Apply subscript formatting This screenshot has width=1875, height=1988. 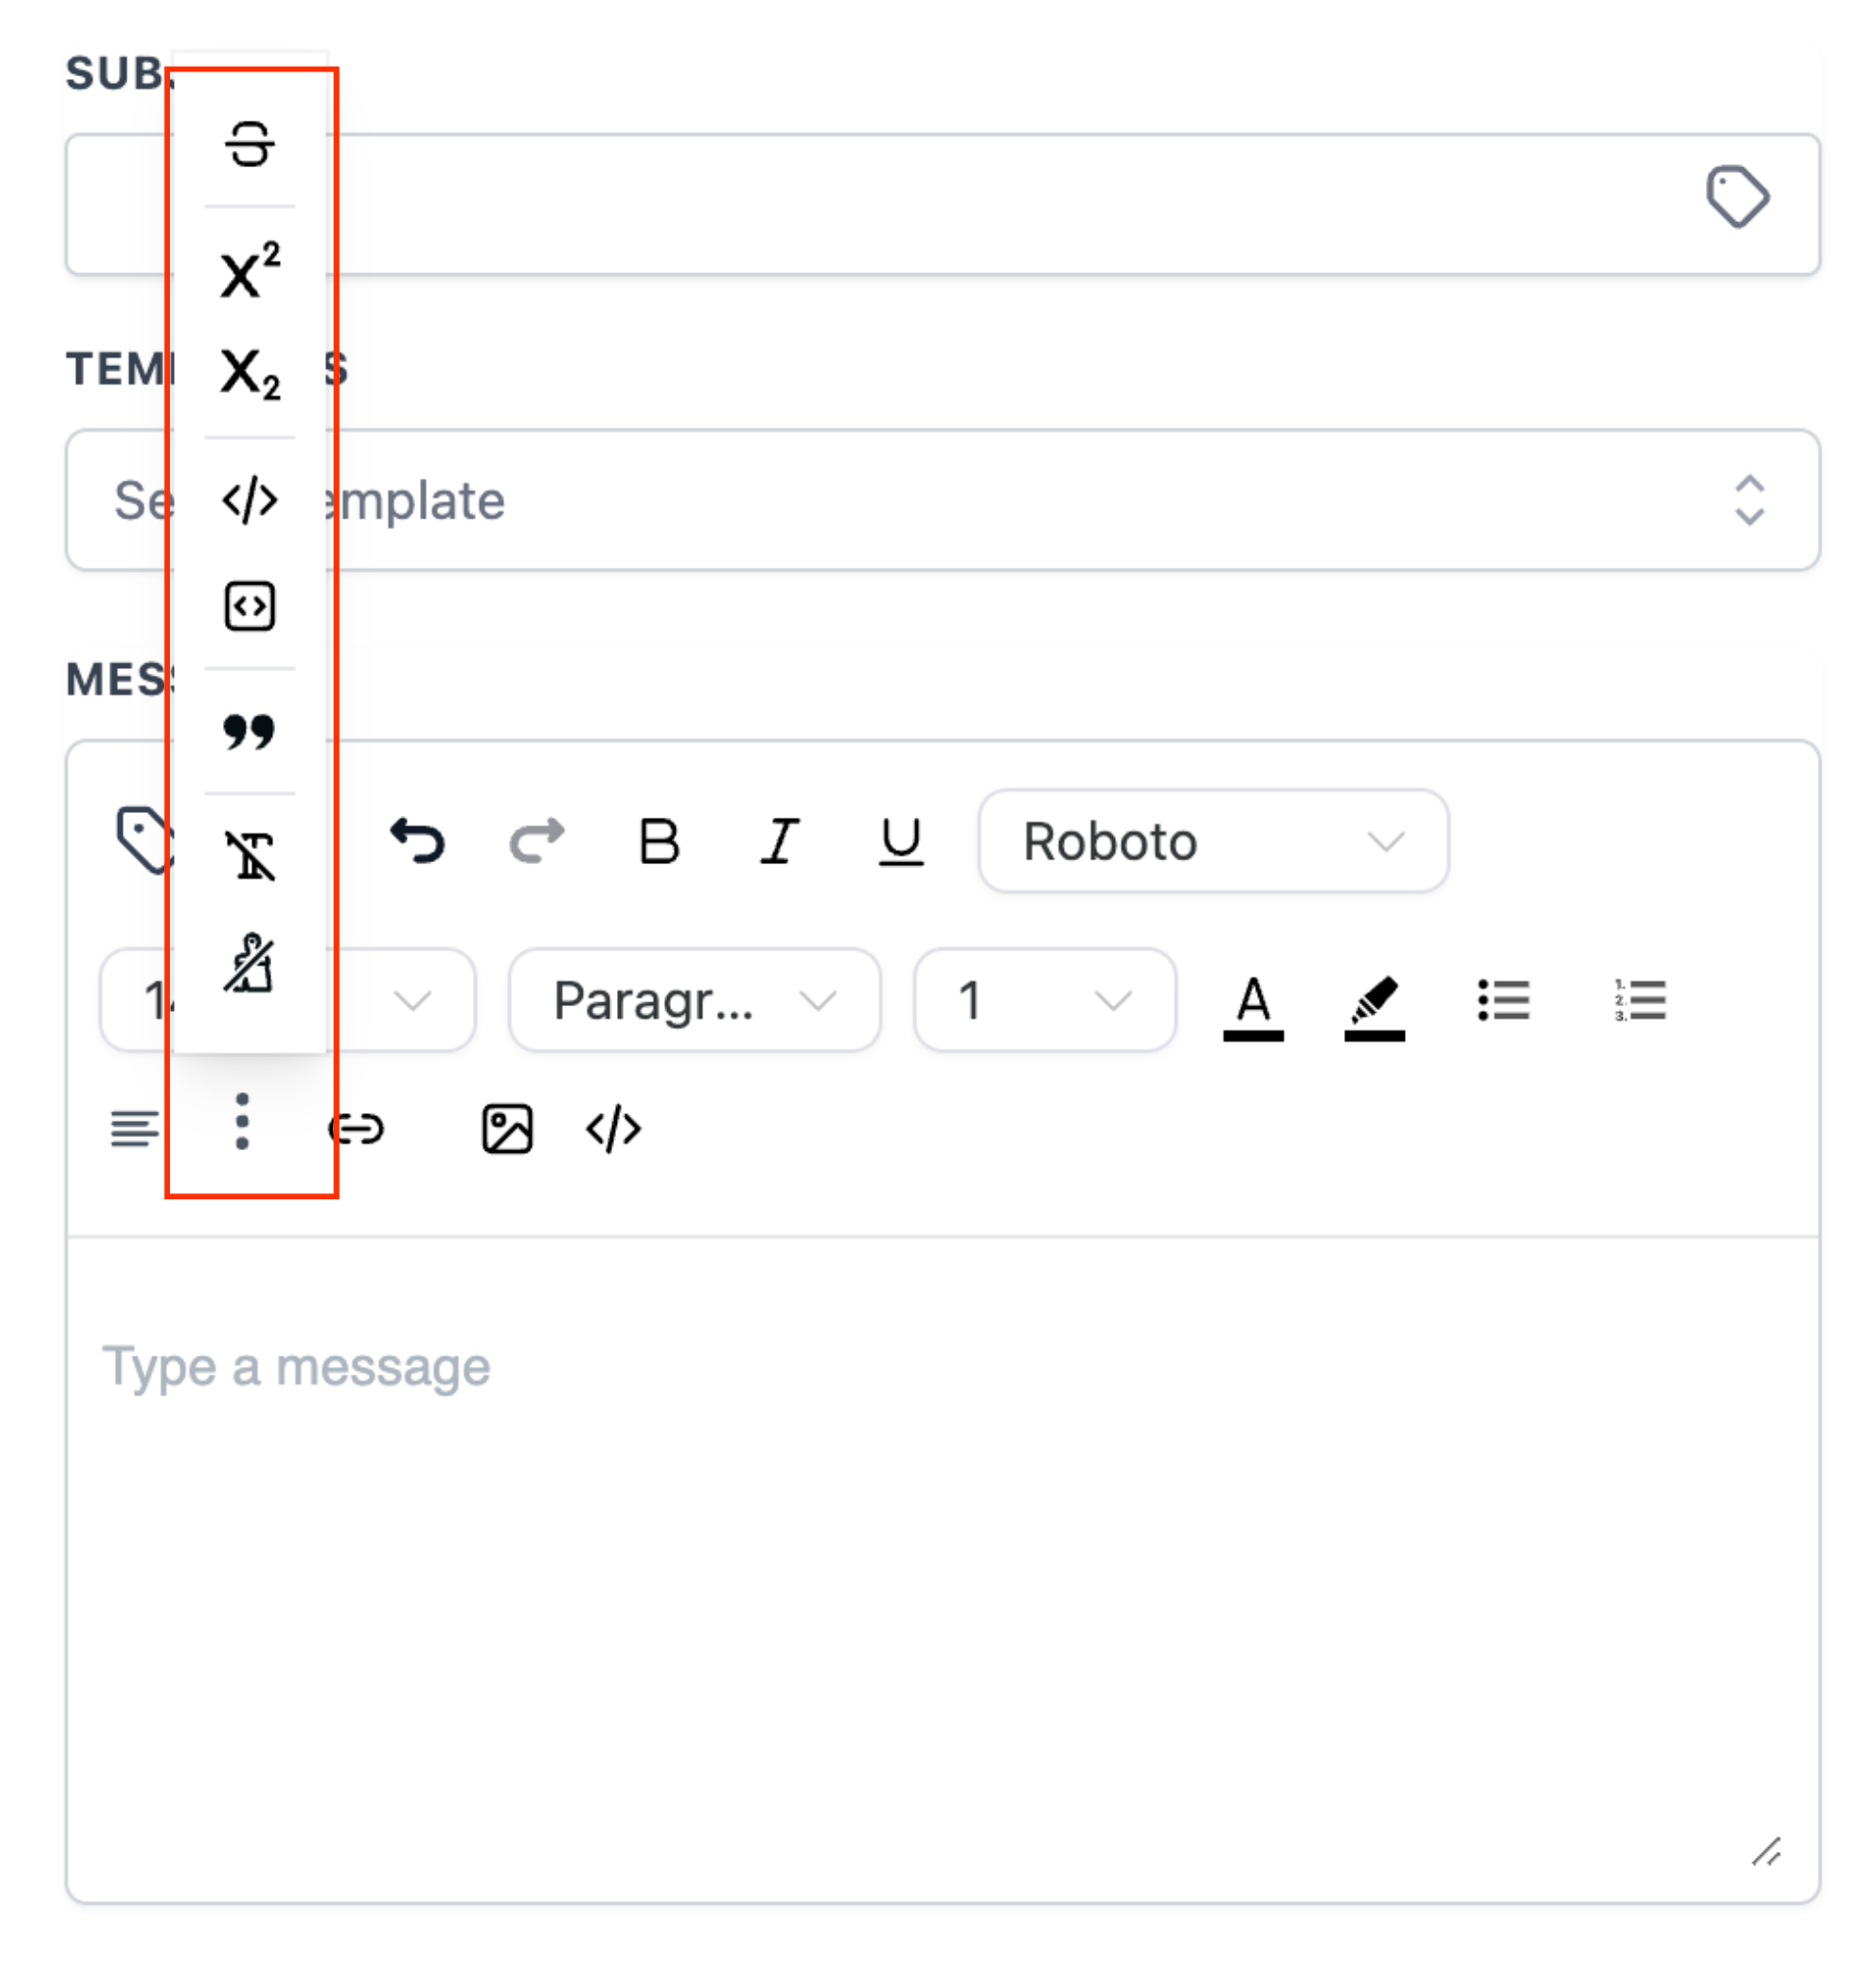click(249, 373)
